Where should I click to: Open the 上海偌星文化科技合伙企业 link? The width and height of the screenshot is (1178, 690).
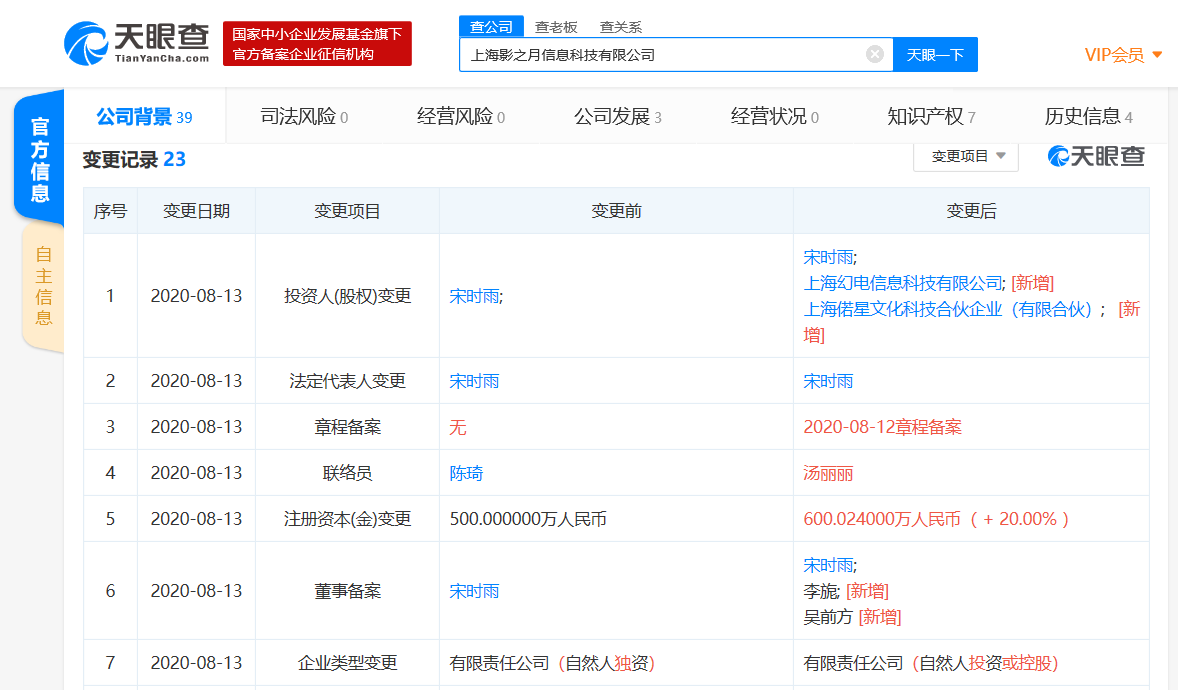click(x=947, y=310)
